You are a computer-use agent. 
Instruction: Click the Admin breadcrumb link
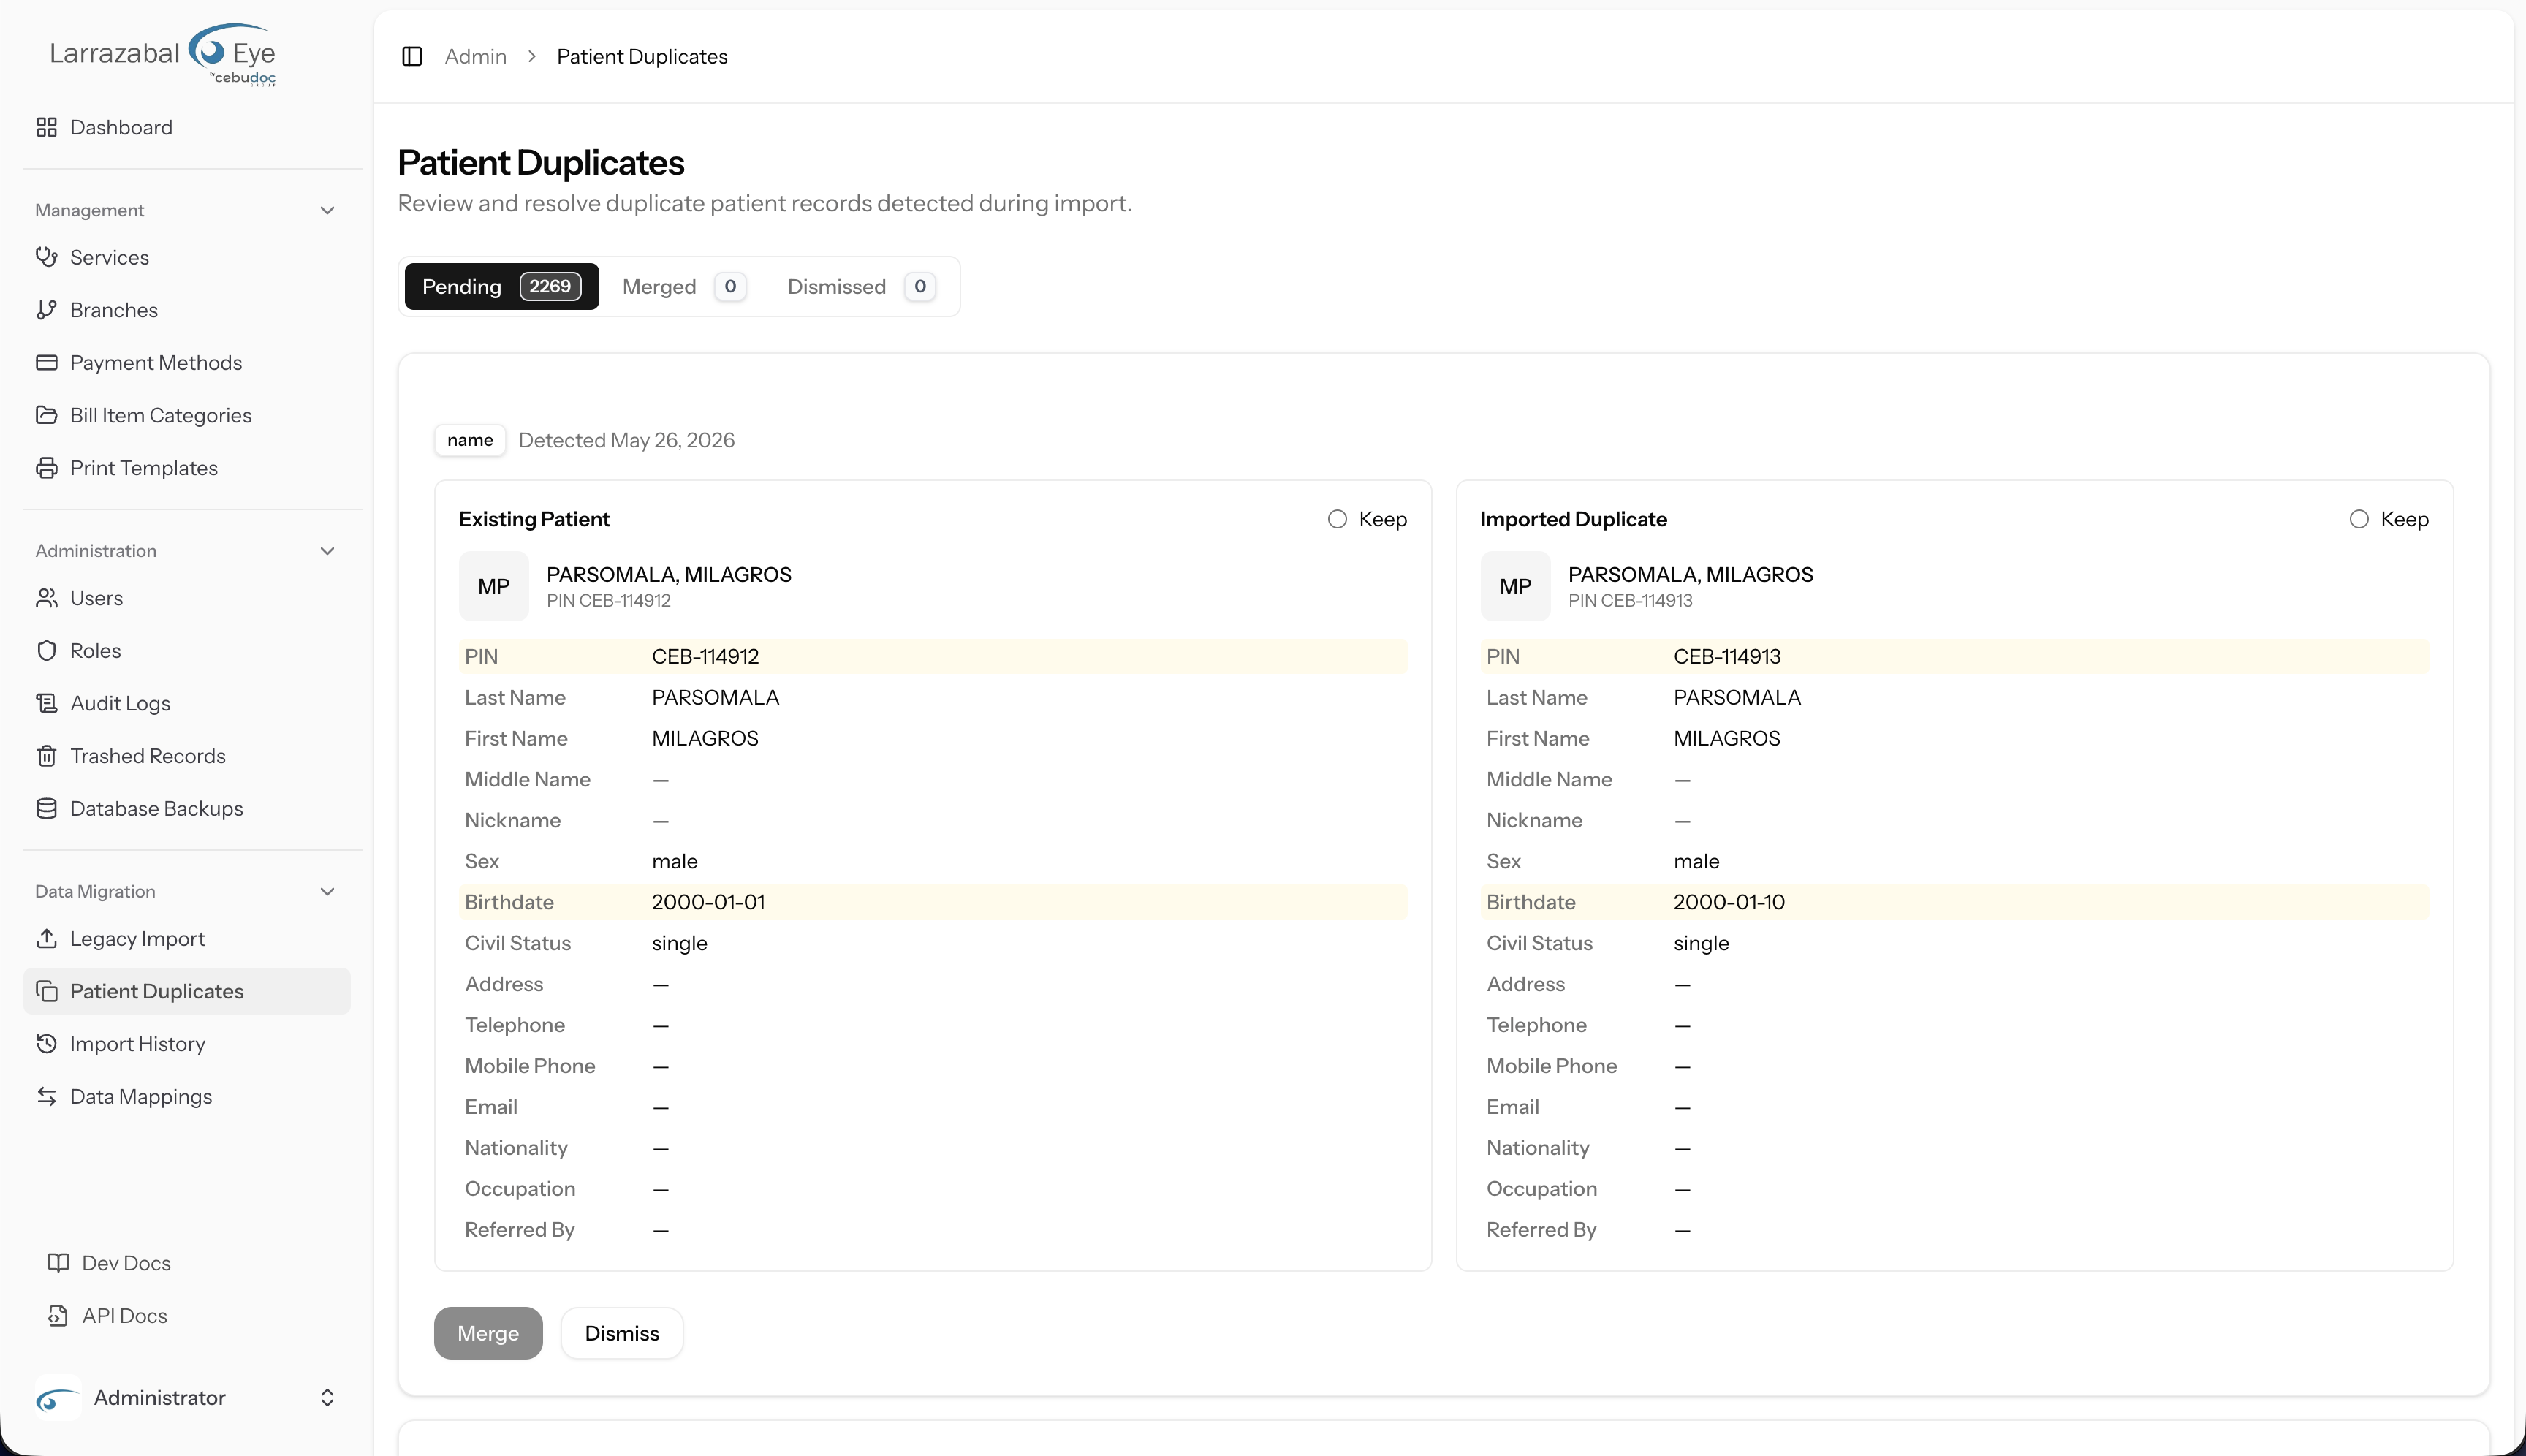click(x=475, y=56)
